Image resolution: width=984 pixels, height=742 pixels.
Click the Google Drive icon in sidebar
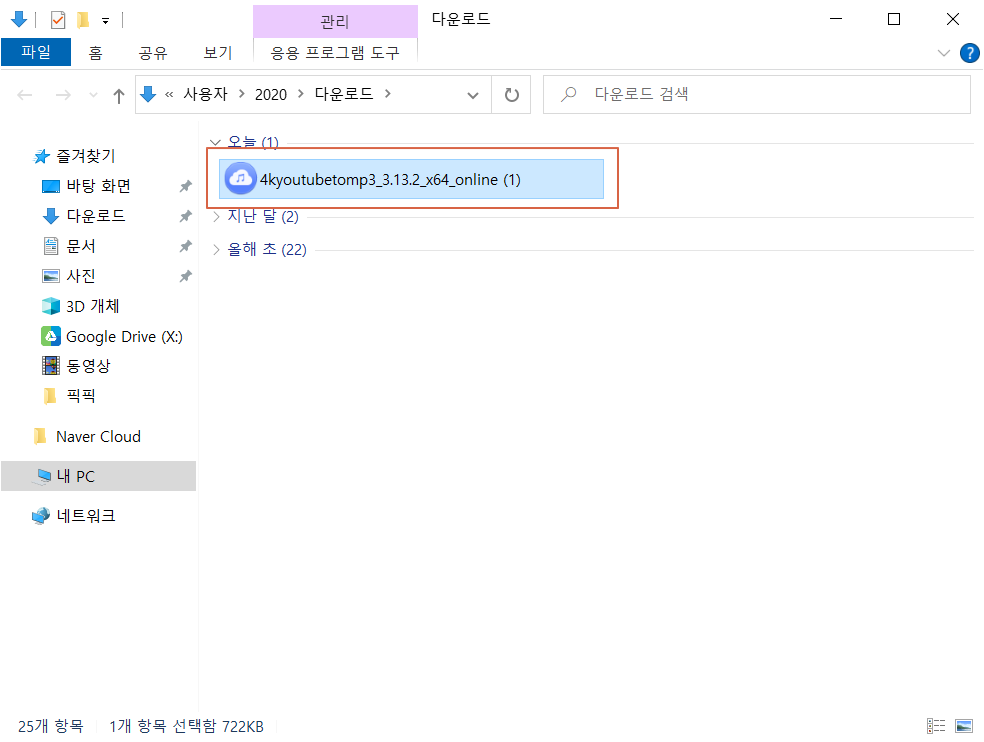[51, 336]
